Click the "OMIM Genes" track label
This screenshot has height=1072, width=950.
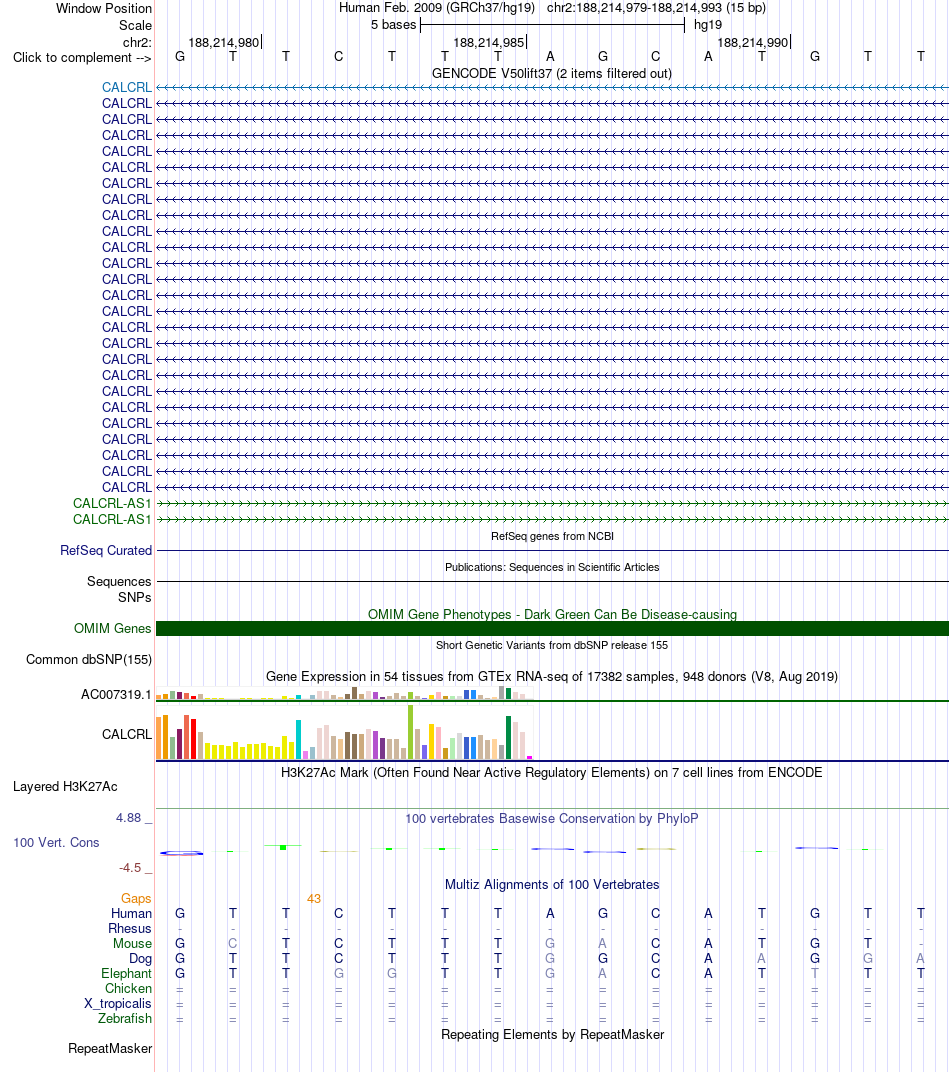coord(113,628)
